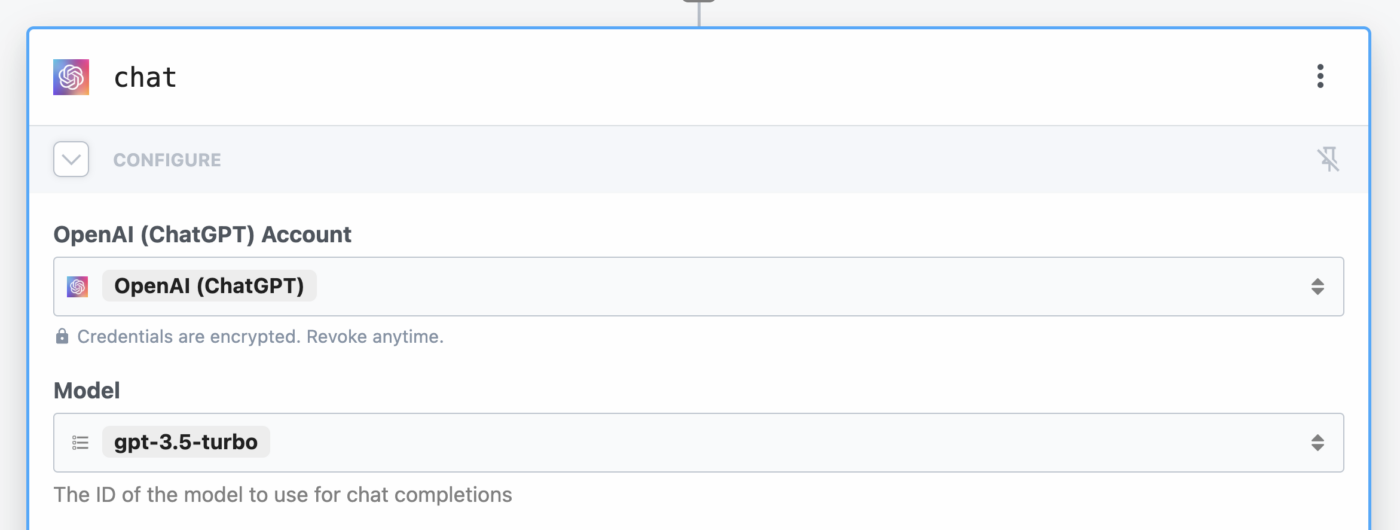Click the chat step name
Viewport: 1400px width, 530px height.
(145, 77)
